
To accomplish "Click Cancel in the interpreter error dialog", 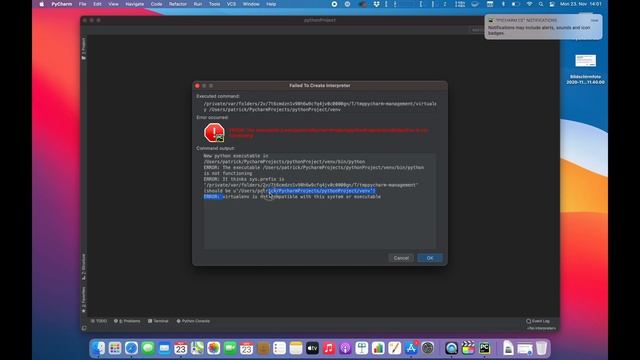I will click(401, 258).
